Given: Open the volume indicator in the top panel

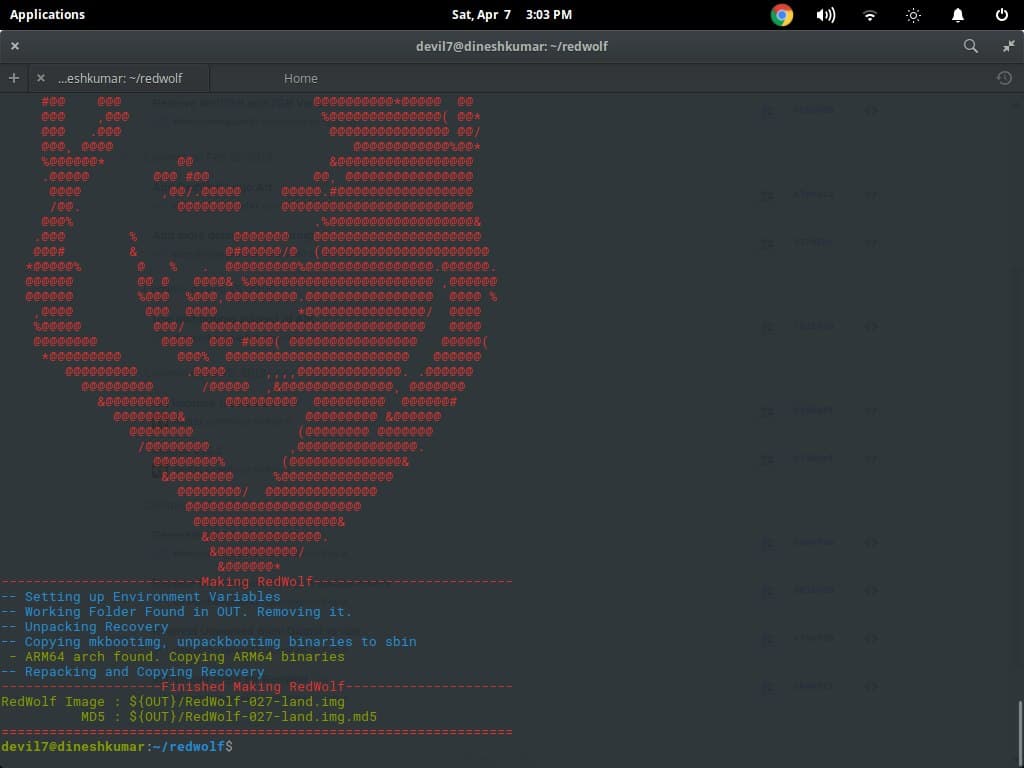Looking at the screenshot, I should pyautogui.click(x=825, y=14).
